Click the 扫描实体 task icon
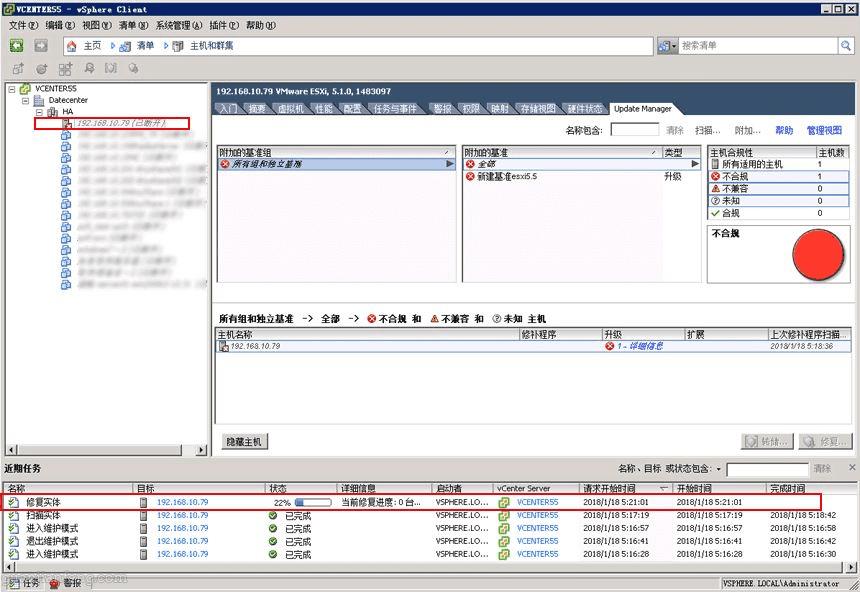The width and height of the screenshot is (860, 592). pyautogui.click(x=13, y=515)
